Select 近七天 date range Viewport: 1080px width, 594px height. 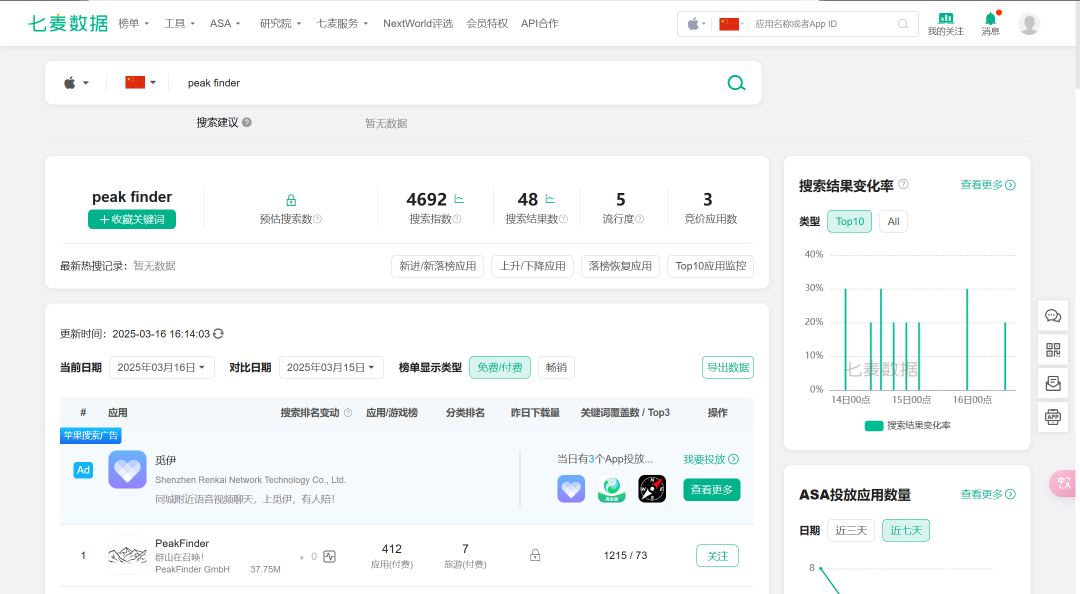(x=906, y=530)
